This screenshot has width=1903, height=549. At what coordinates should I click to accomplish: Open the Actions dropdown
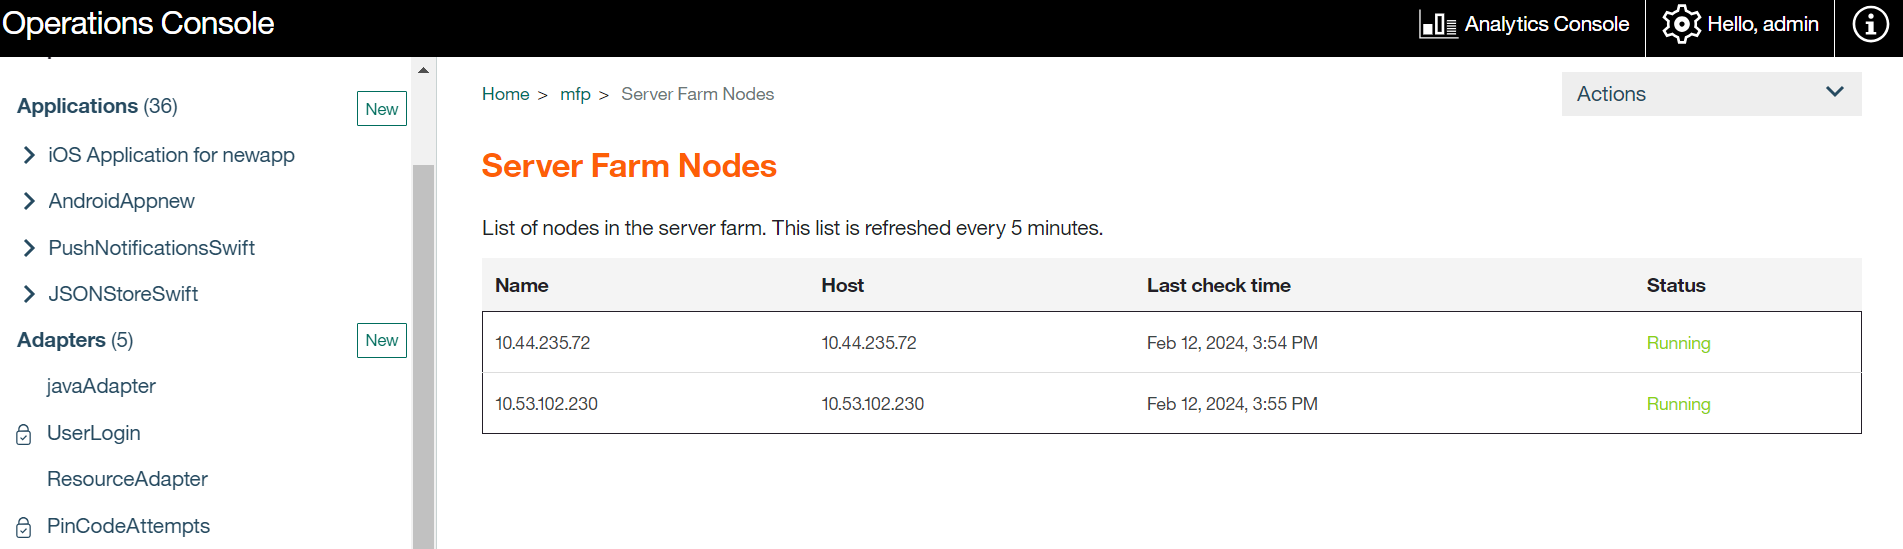tap(1710, 94)
